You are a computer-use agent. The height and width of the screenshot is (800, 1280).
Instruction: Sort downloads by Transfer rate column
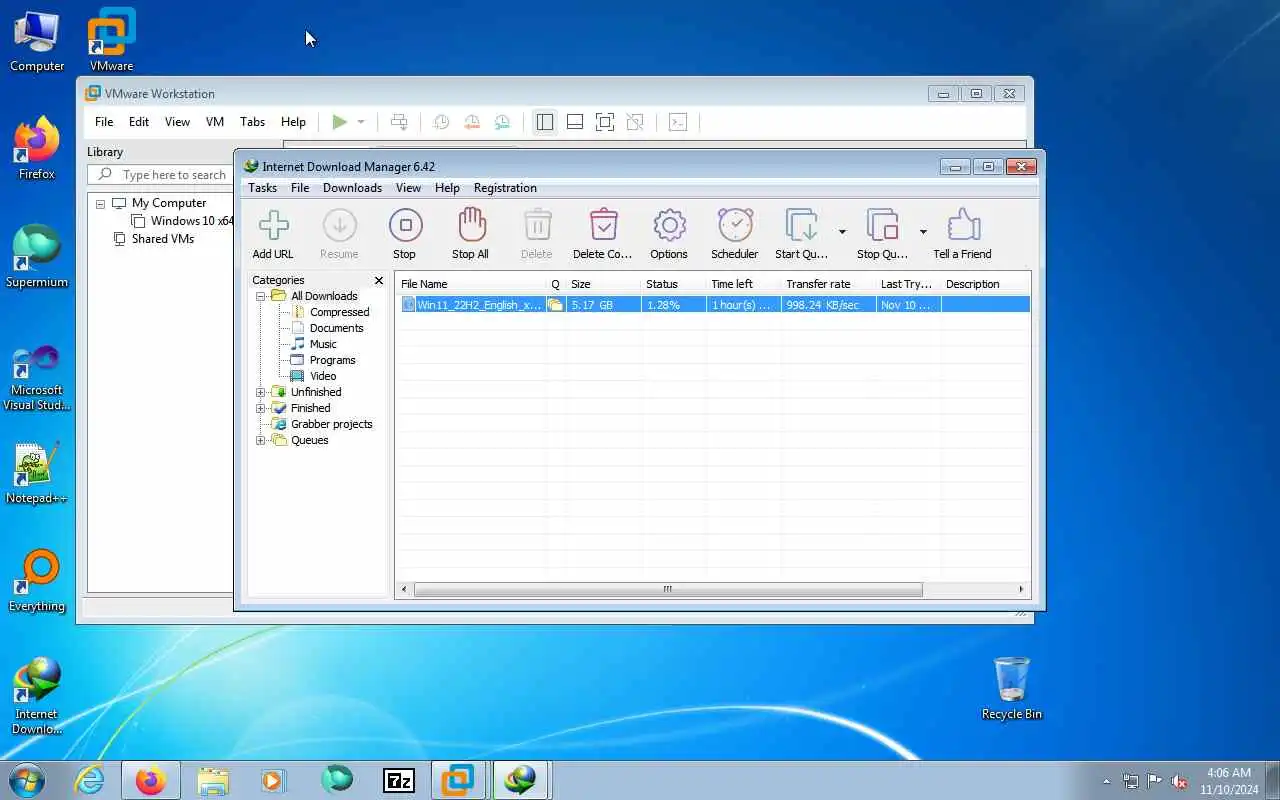828,284
